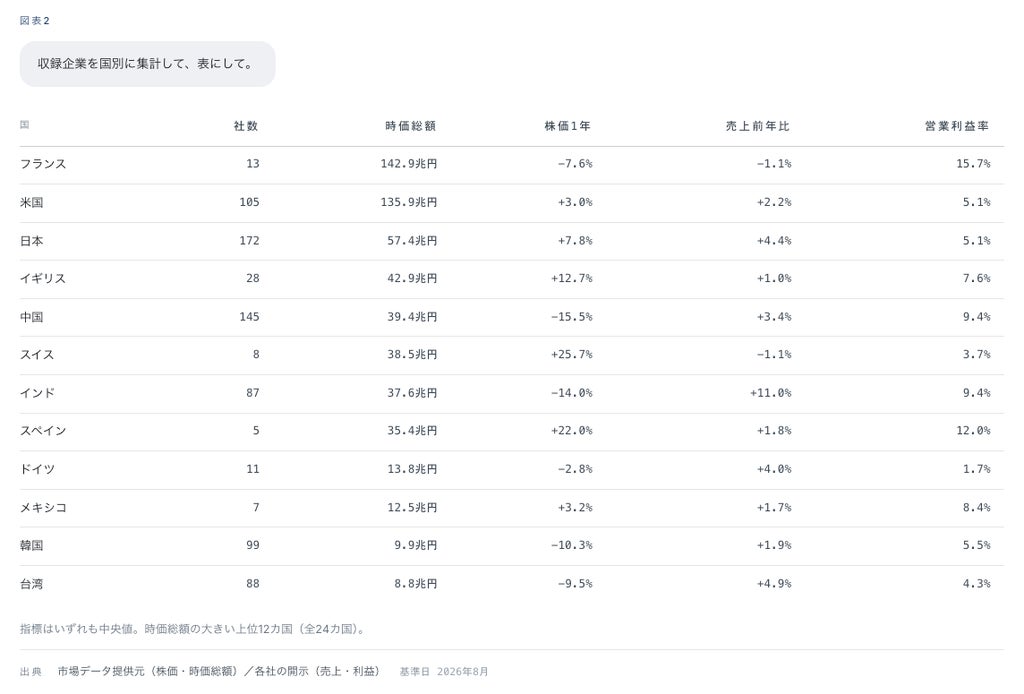This screenshot has width=1024, height=694.
Task: Select the 時価総額 column header
Action: pyautogui.click(x=410, y=126)
